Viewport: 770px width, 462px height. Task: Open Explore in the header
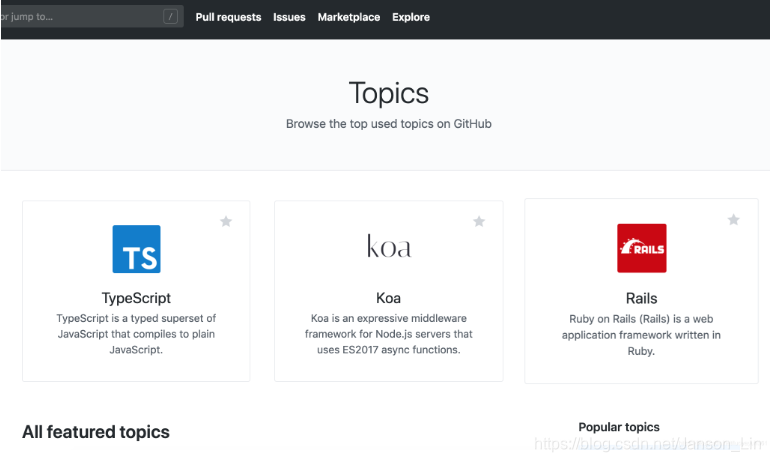(x=411, y=17)
